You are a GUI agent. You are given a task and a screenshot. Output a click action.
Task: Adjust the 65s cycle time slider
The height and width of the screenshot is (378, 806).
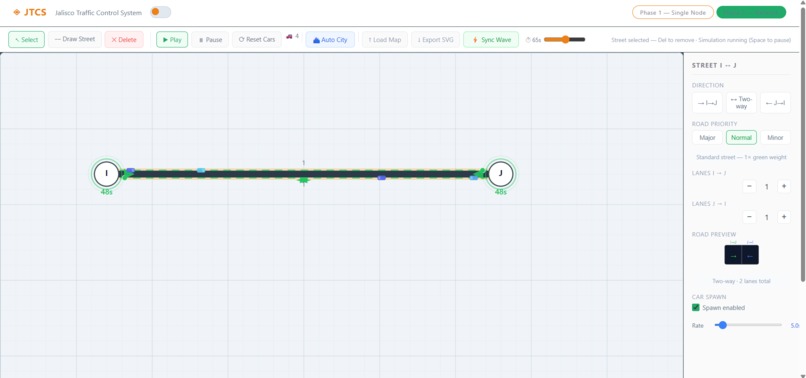(x=564, y=40)
